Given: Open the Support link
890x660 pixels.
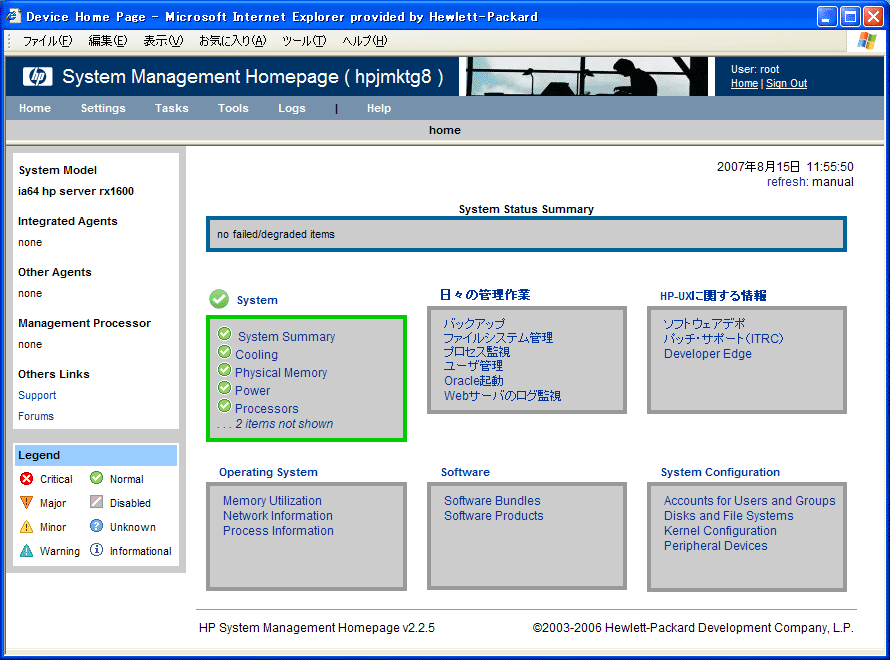Looking at the screenshot, I should point(37,395).
